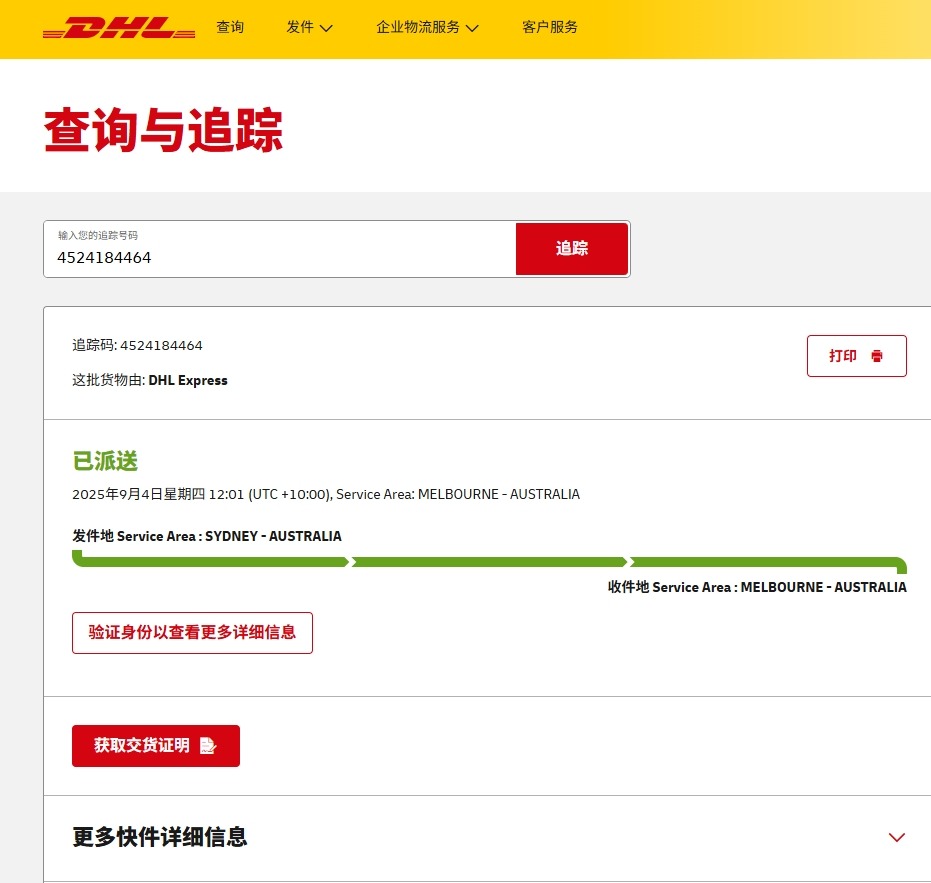
Task: Click the DHL Express carrier text
Action: pyautogui.click(x=188, y=381)
